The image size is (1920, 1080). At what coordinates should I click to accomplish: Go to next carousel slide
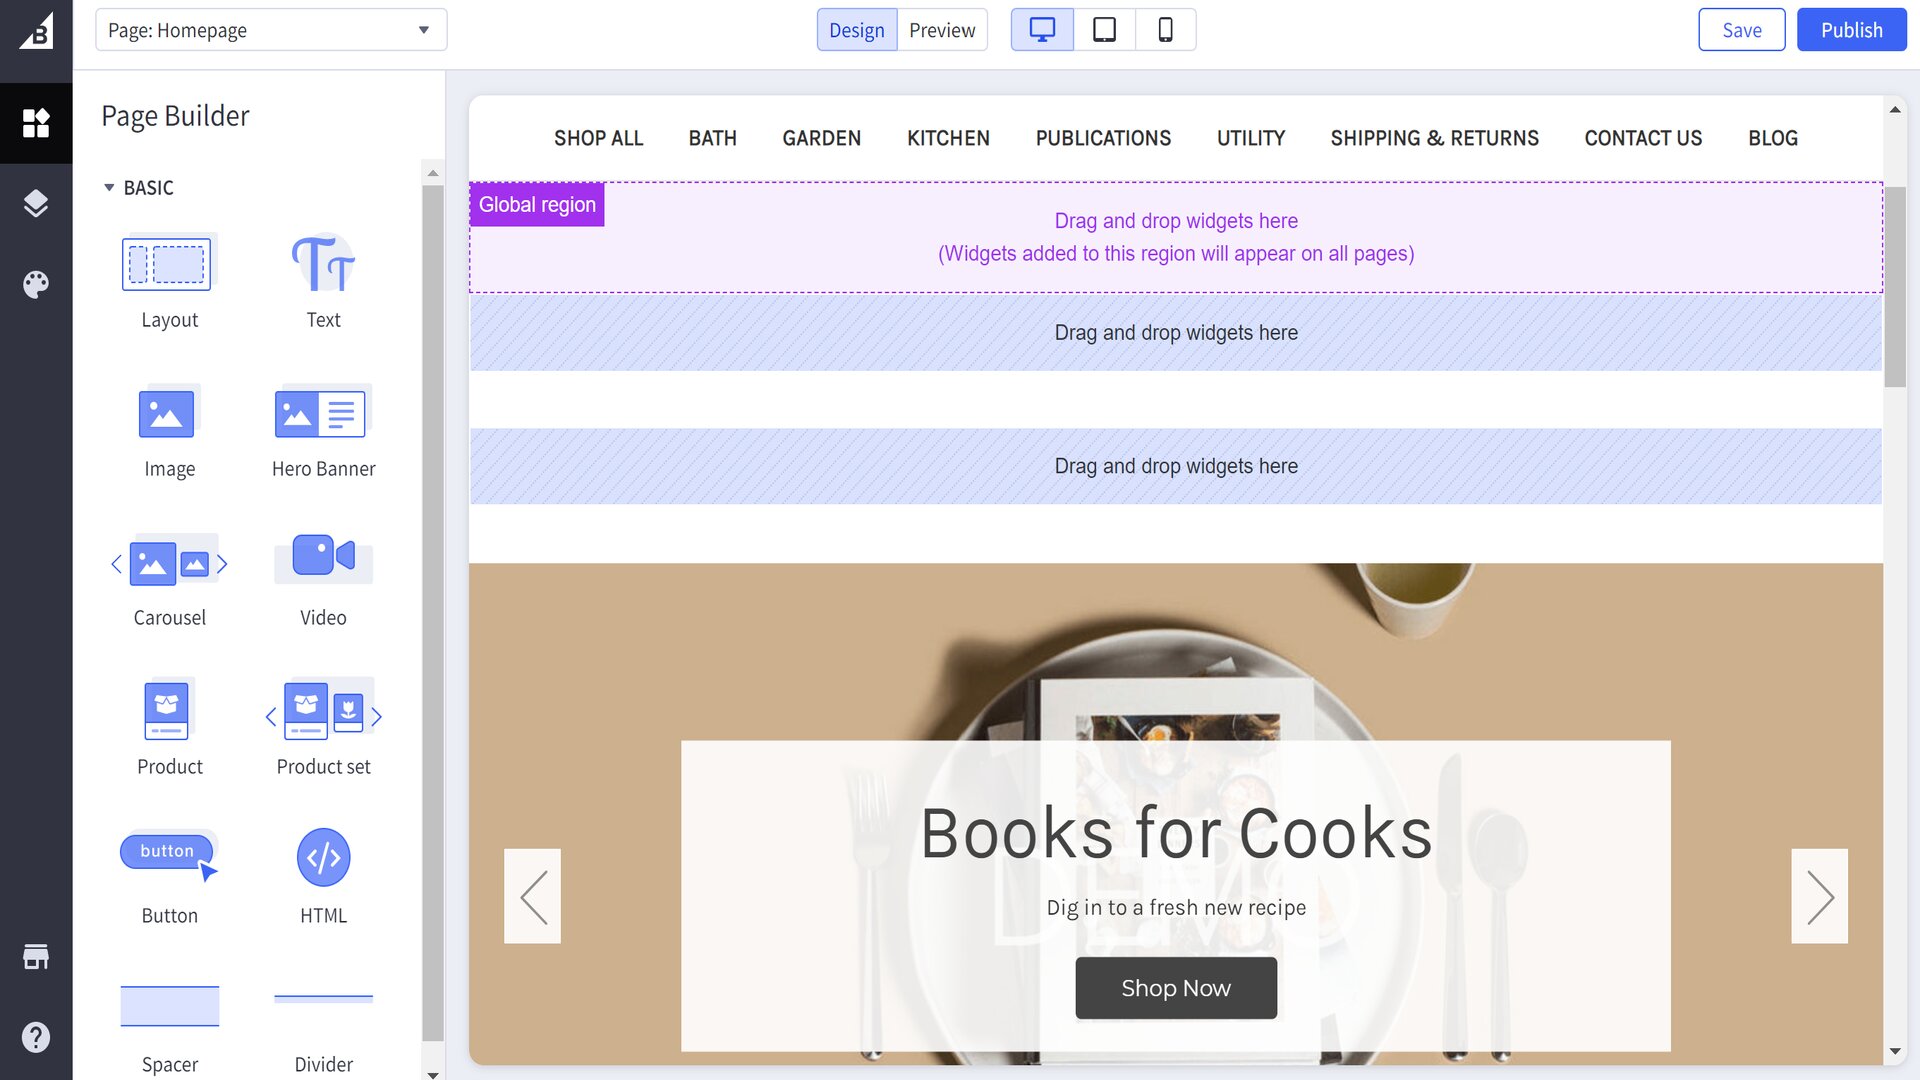tap(1819, 896)
